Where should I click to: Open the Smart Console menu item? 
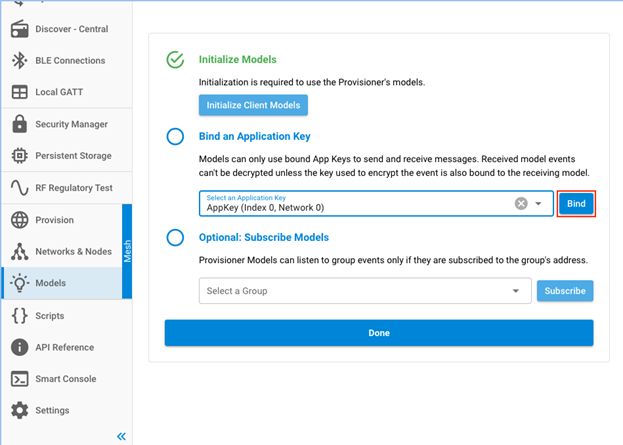[x=66, y=379]
